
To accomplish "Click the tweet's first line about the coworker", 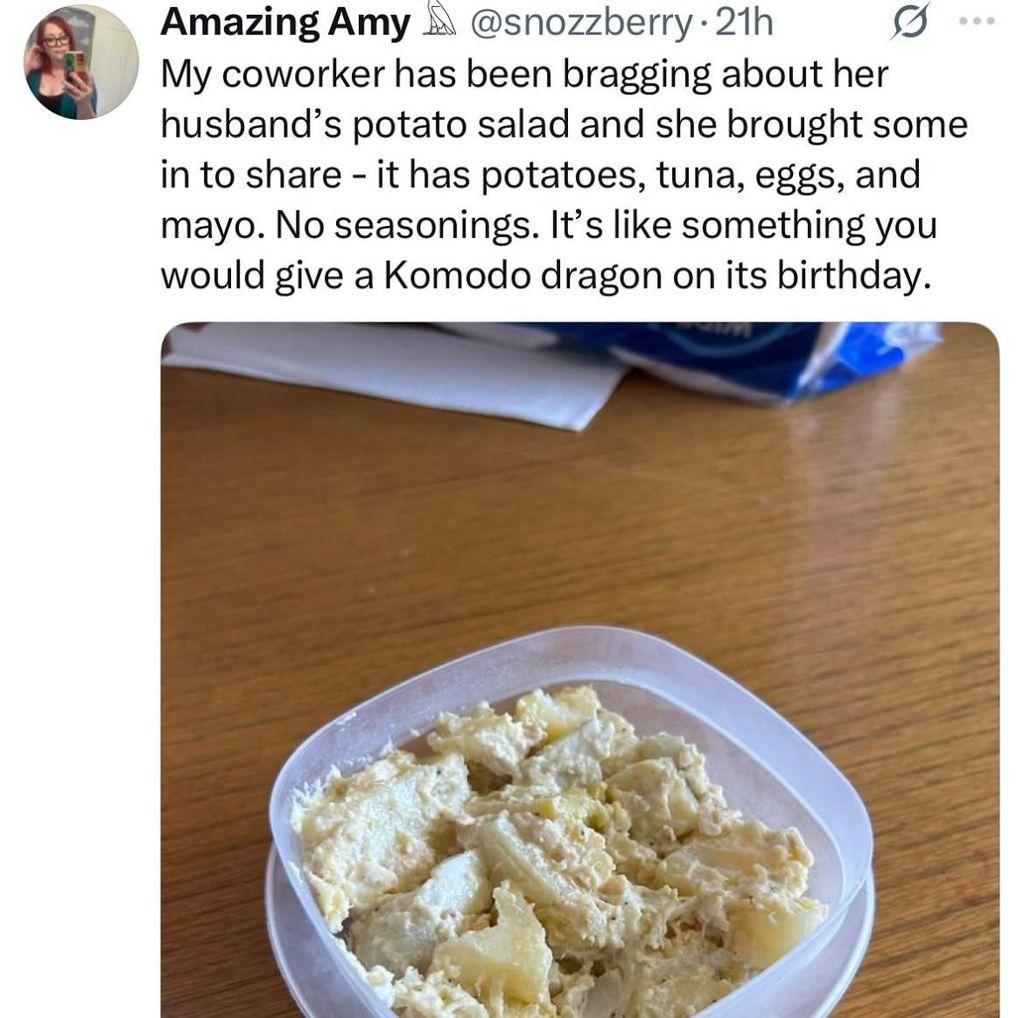I will (x=524, y=74).
